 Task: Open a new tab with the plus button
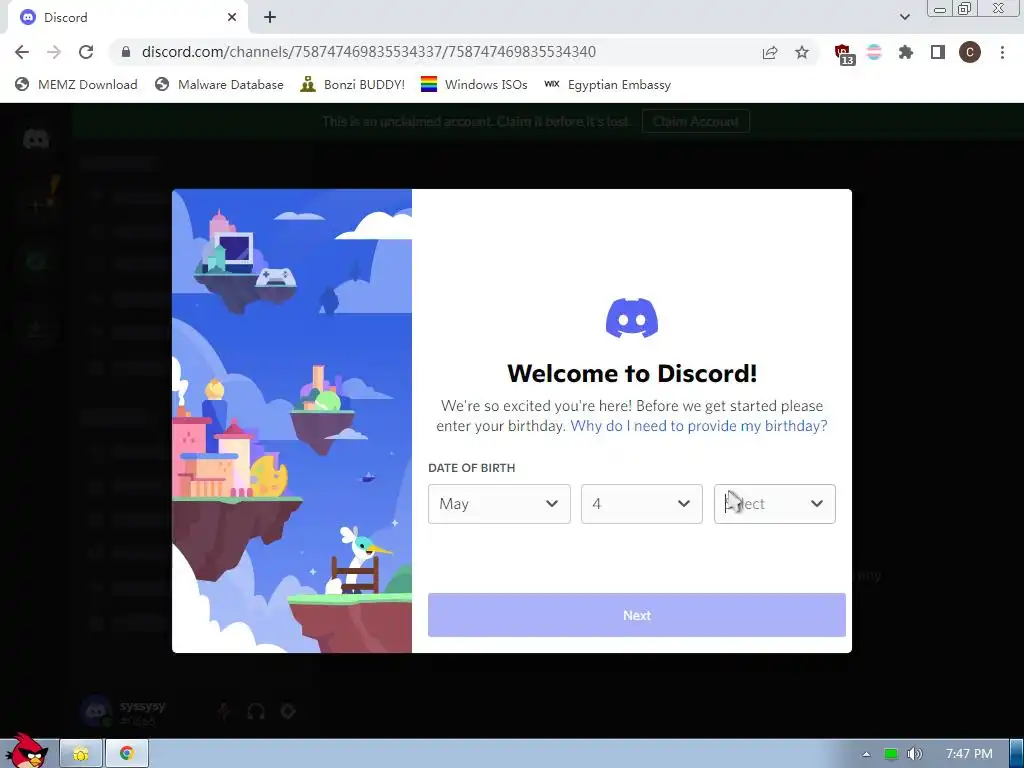tap(270, 18)
